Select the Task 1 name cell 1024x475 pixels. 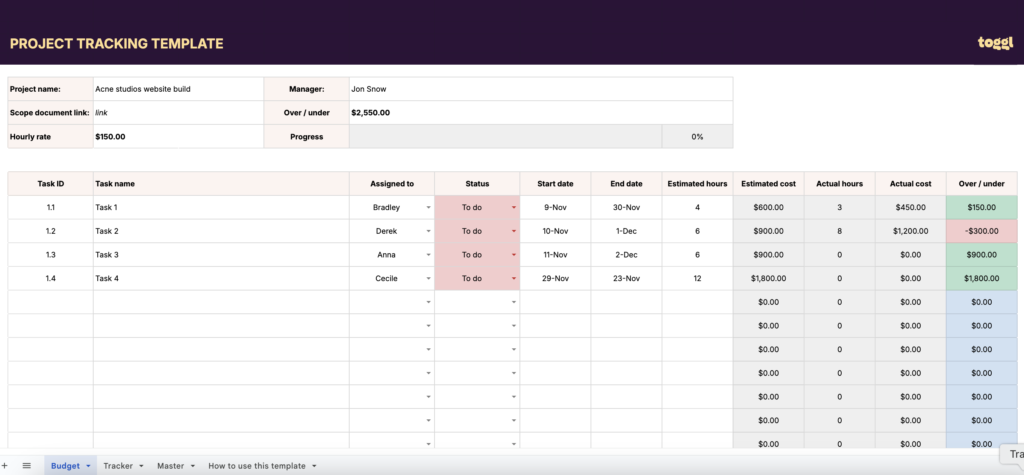(221, 207)
